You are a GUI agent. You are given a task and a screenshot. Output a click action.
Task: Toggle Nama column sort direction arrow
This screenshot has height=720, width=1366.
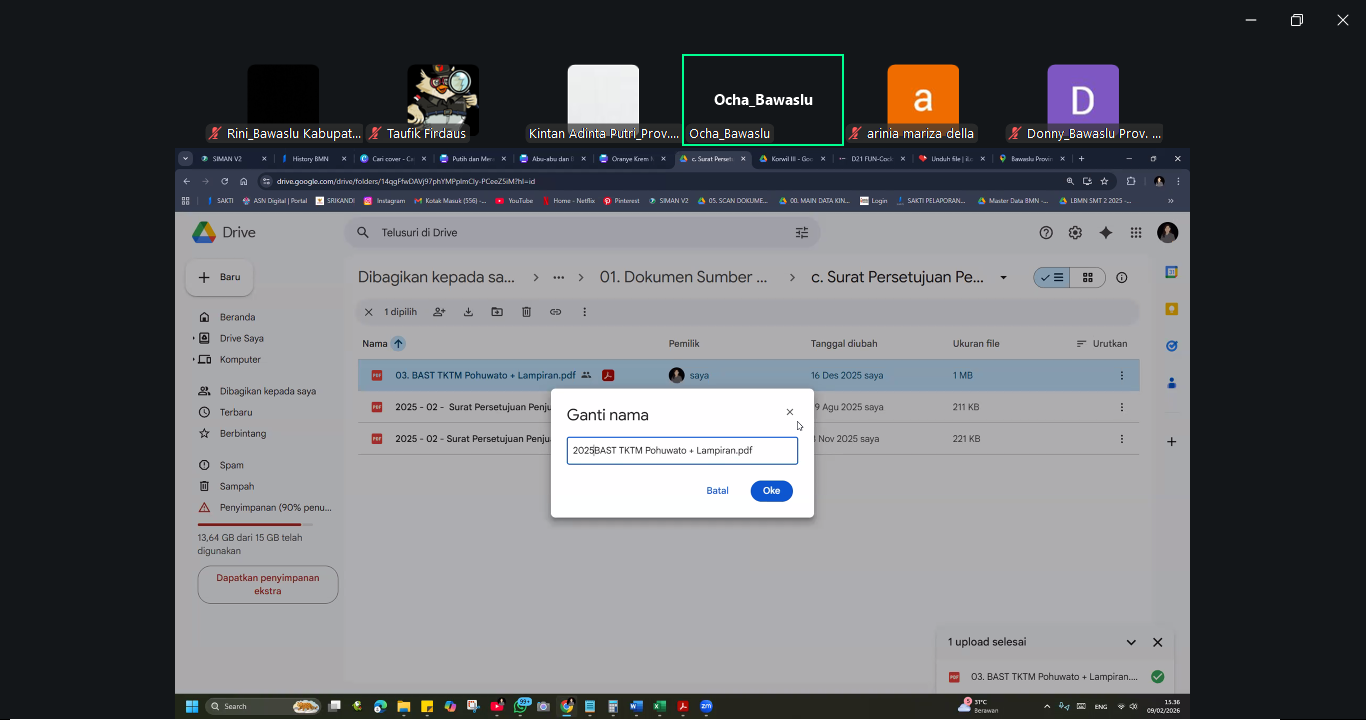398,344
